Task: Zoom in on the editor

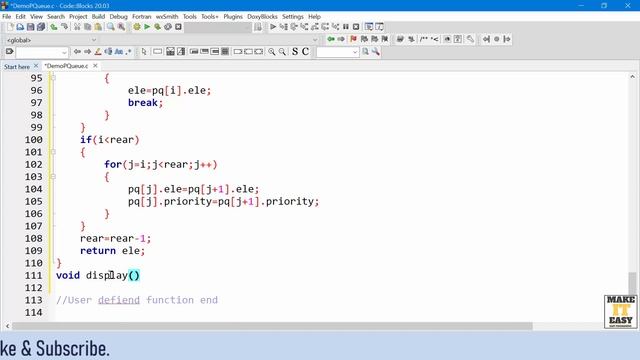Action: [271, 52]
